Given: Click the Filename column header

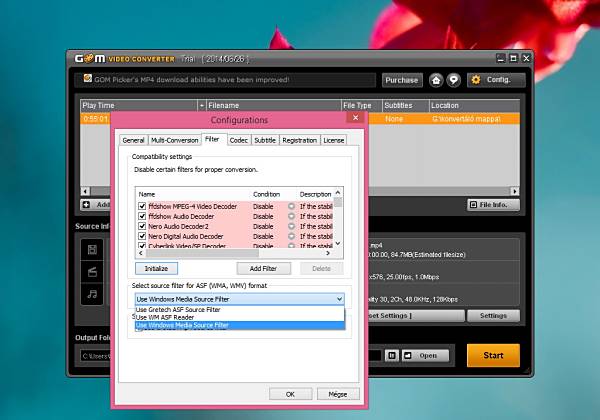Looking at the screenshot, I should (273, 106).
